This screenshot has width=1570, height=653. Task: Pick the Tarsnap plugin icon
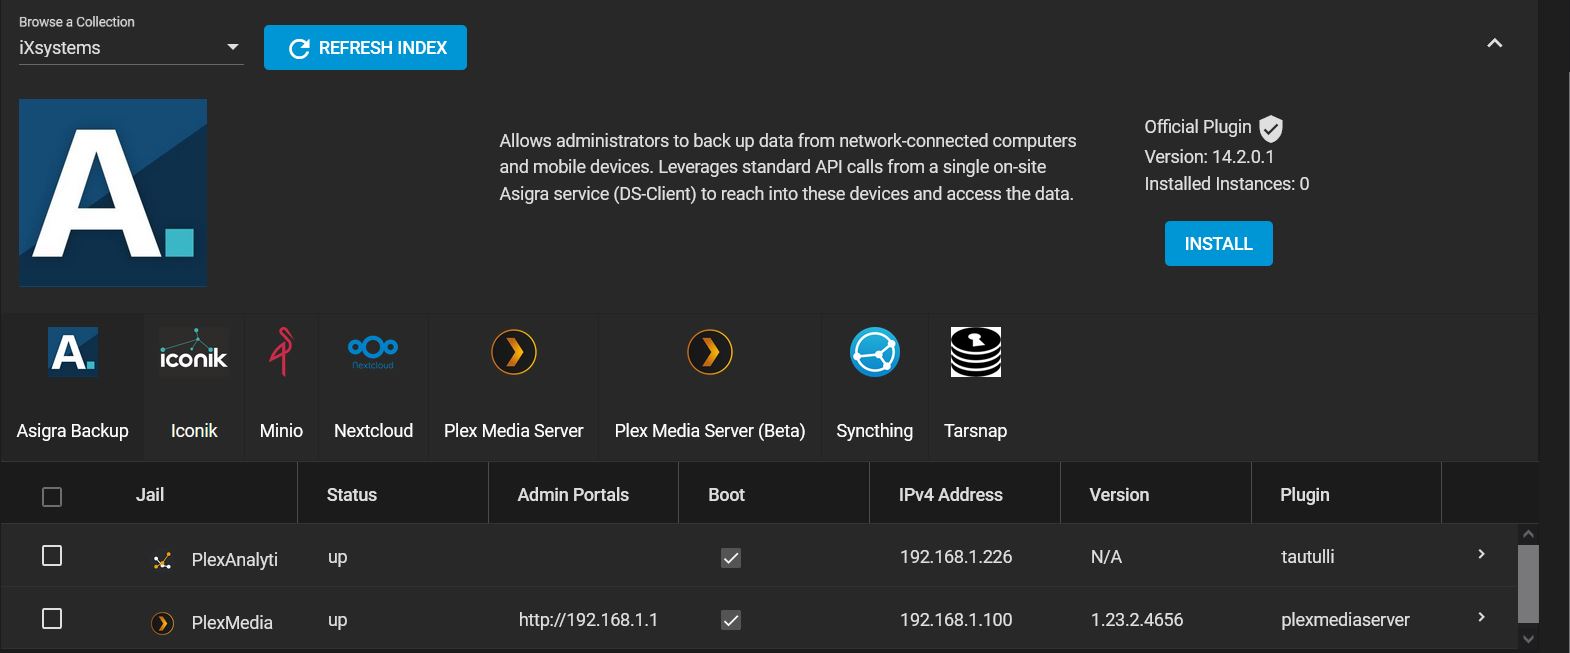click(x=975, y=352)
